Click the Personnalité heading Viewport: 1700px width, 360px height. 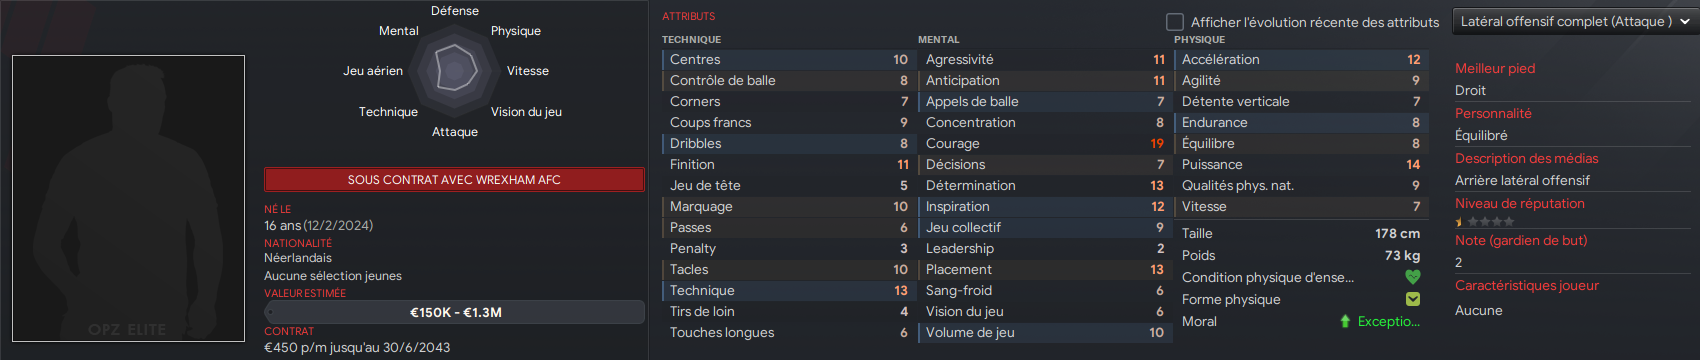pyautogui.click(x=1493, y=113)
